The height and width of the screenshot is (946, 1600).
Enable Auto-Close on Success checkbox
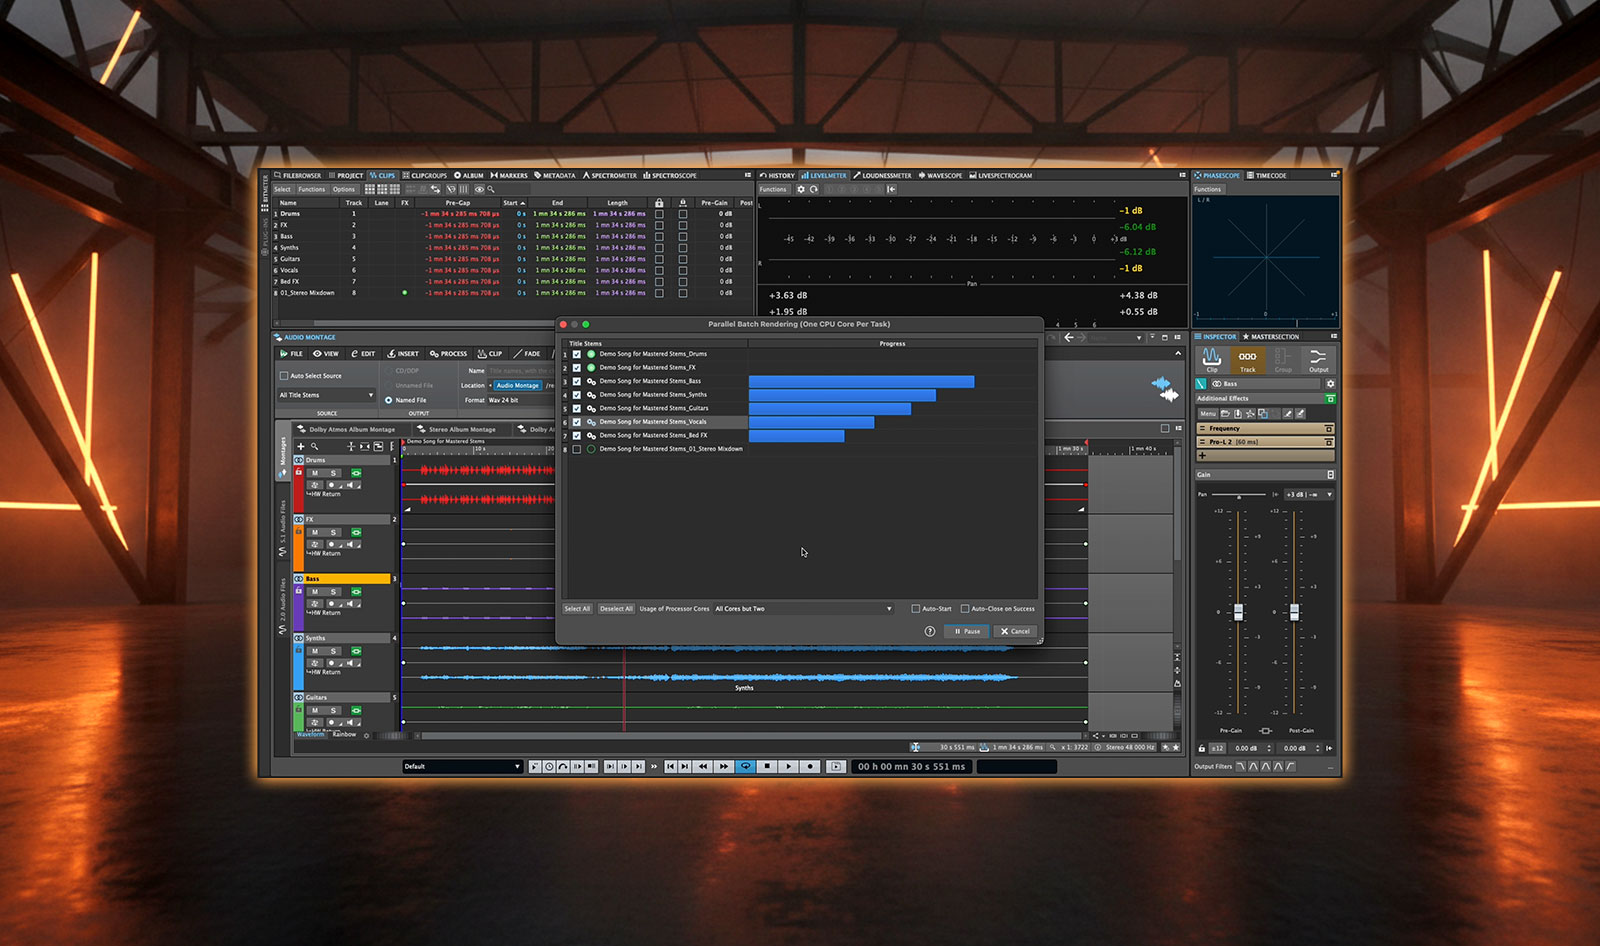(x=965, y=608)
